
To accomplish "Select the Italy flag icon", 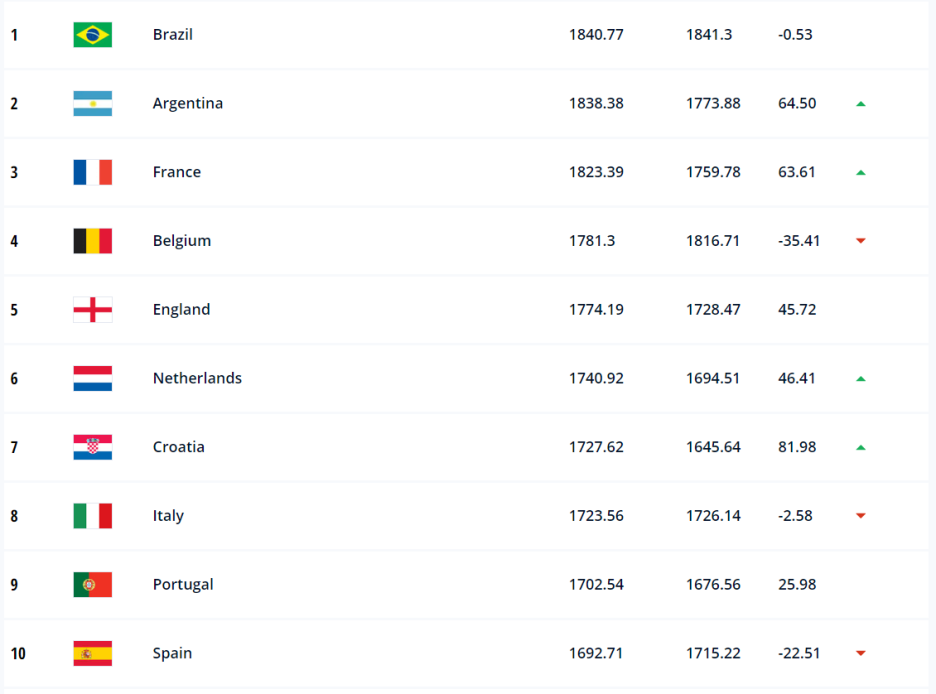I will (x=93, y=516).
